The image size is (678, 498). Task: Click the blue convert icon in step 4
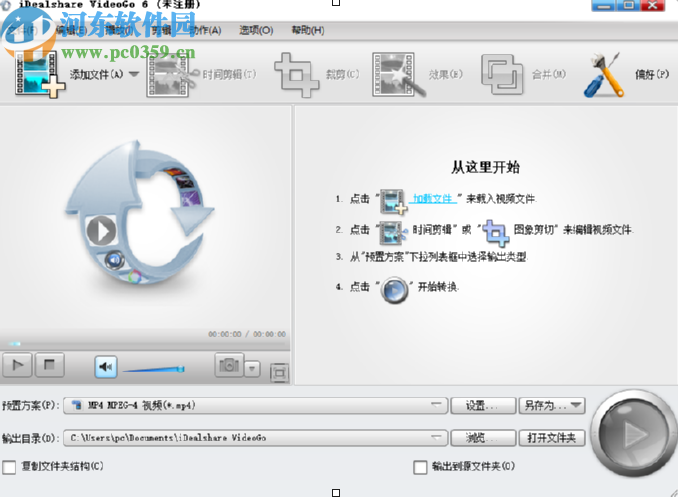point(394,290)
